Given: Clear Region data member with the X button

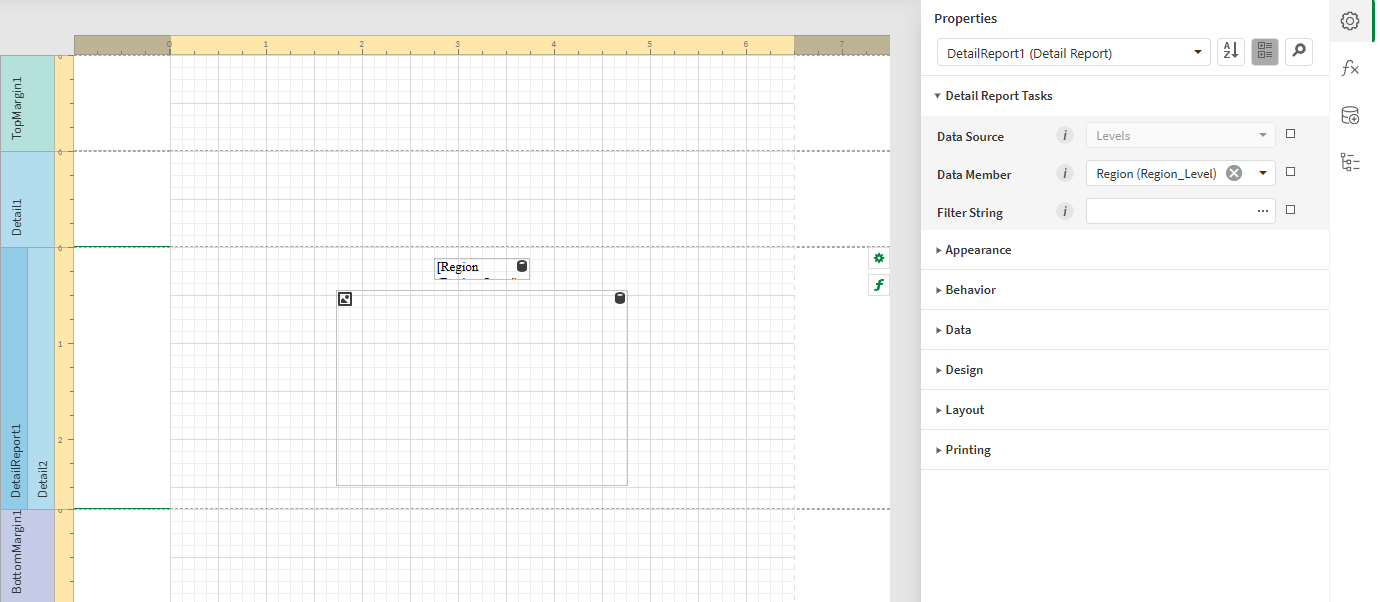Looking at the screenshot, I should tap(1233, 171).
